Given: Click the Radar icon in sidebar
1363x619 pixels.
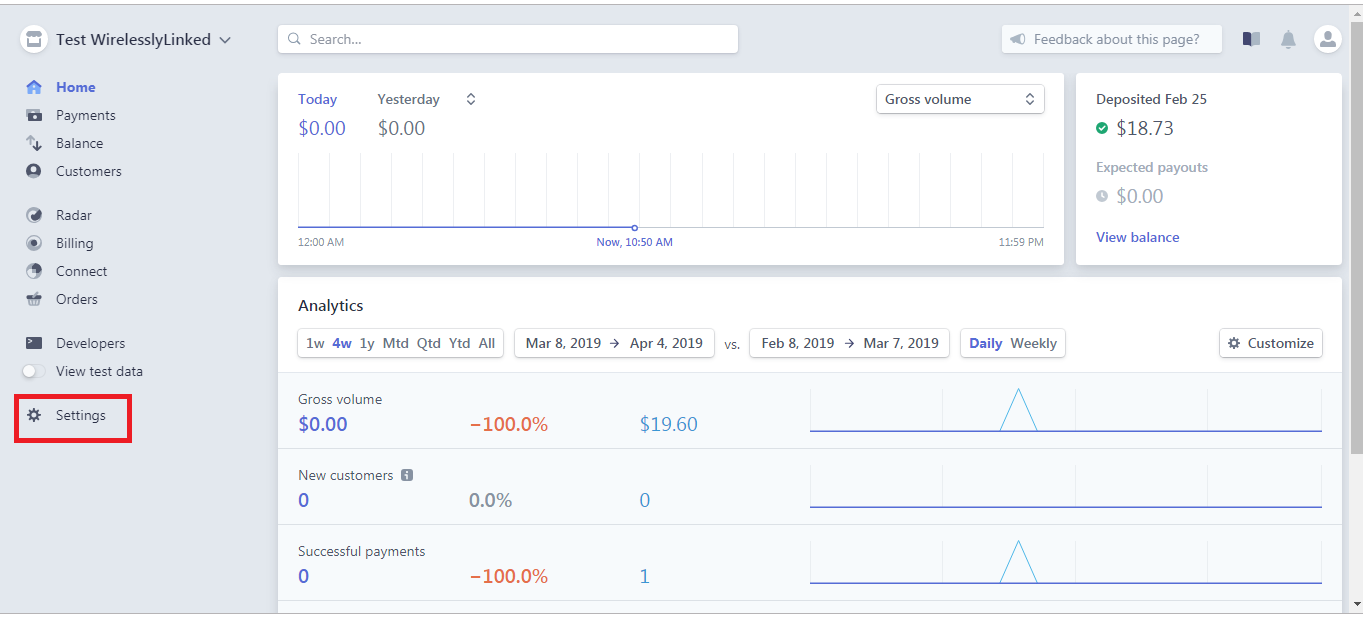Looking at the screenshot, I should click(x=34, y=215).
